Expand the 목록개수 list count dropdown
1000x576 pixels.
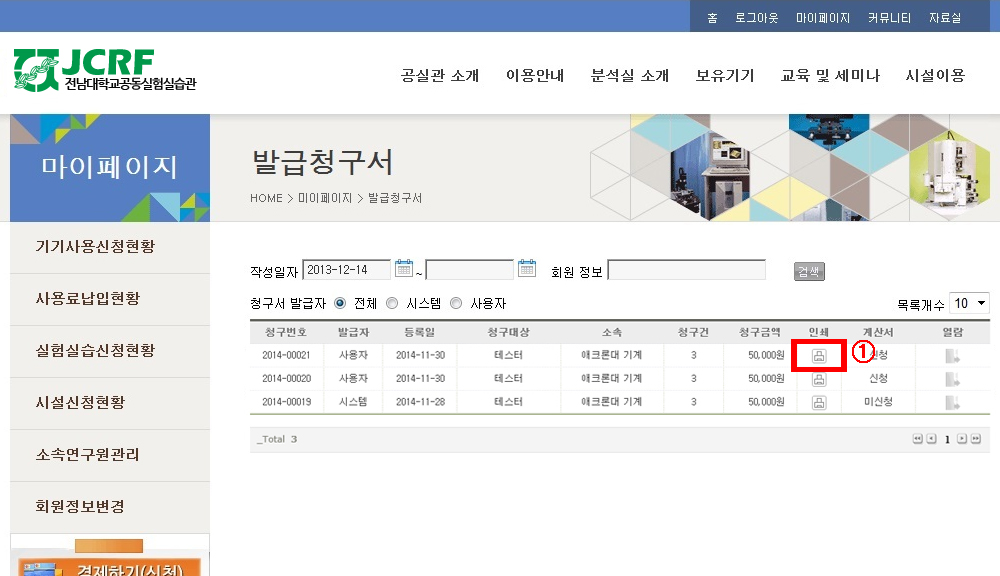(x=969, y=303)
